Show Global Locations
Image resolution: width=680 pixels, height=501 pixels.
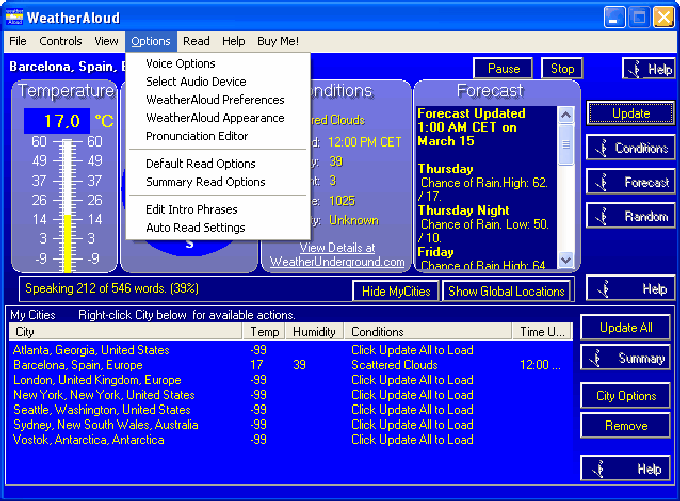click(506, 291)
